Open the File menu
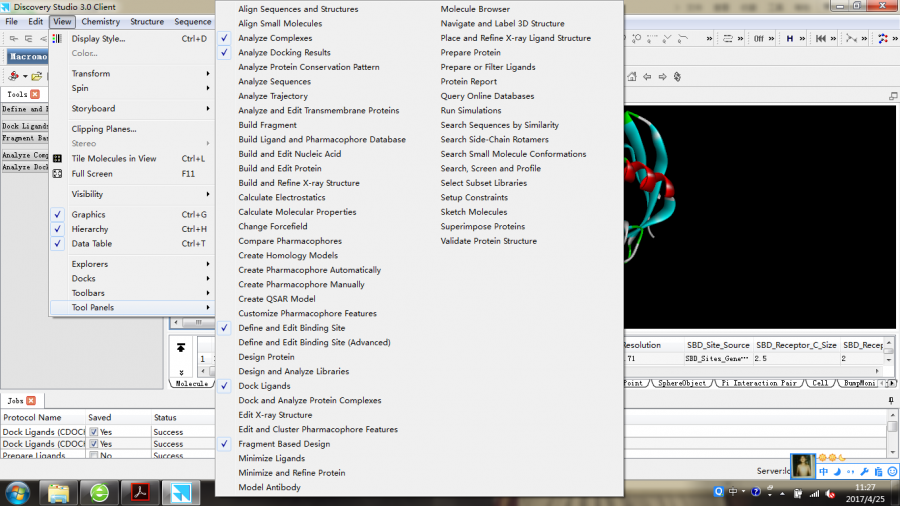This screenshot has width=900, height=506. click(x=11, y=22)
